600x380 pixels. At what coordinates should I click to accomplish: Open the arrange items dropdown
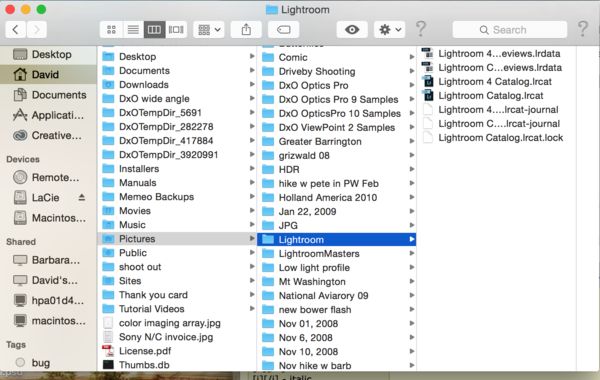(209, 29)
